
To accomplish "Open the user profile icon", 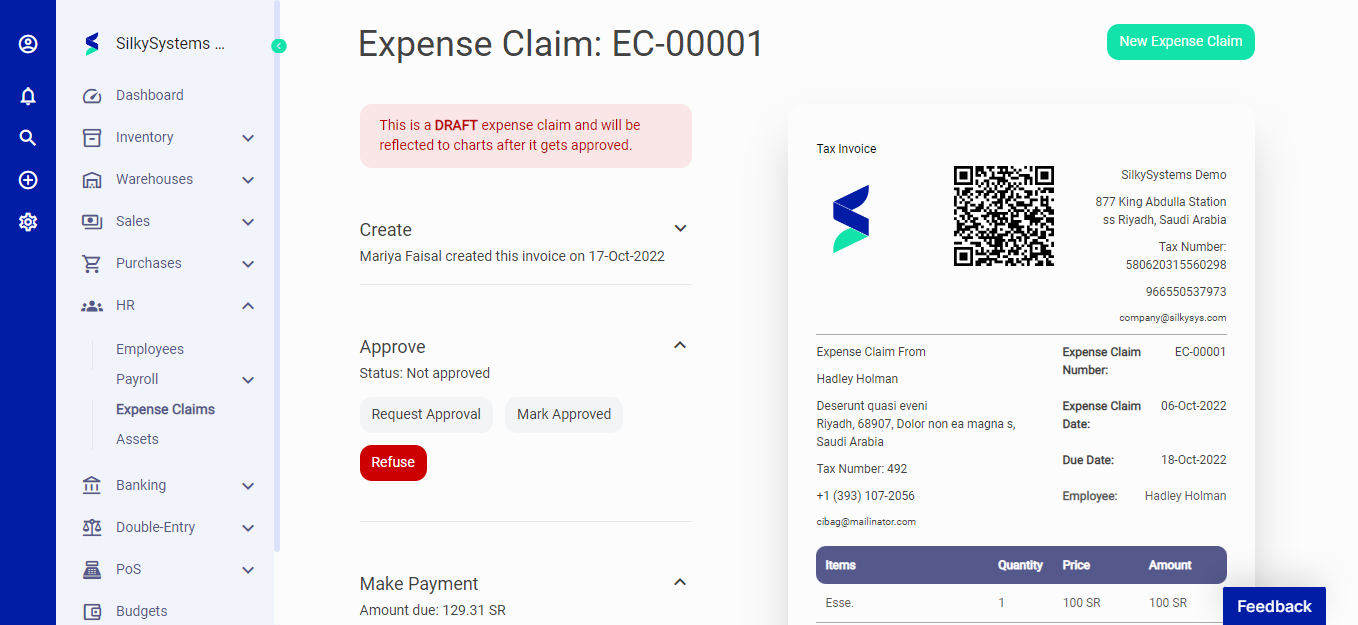I will tap(28, 44).
